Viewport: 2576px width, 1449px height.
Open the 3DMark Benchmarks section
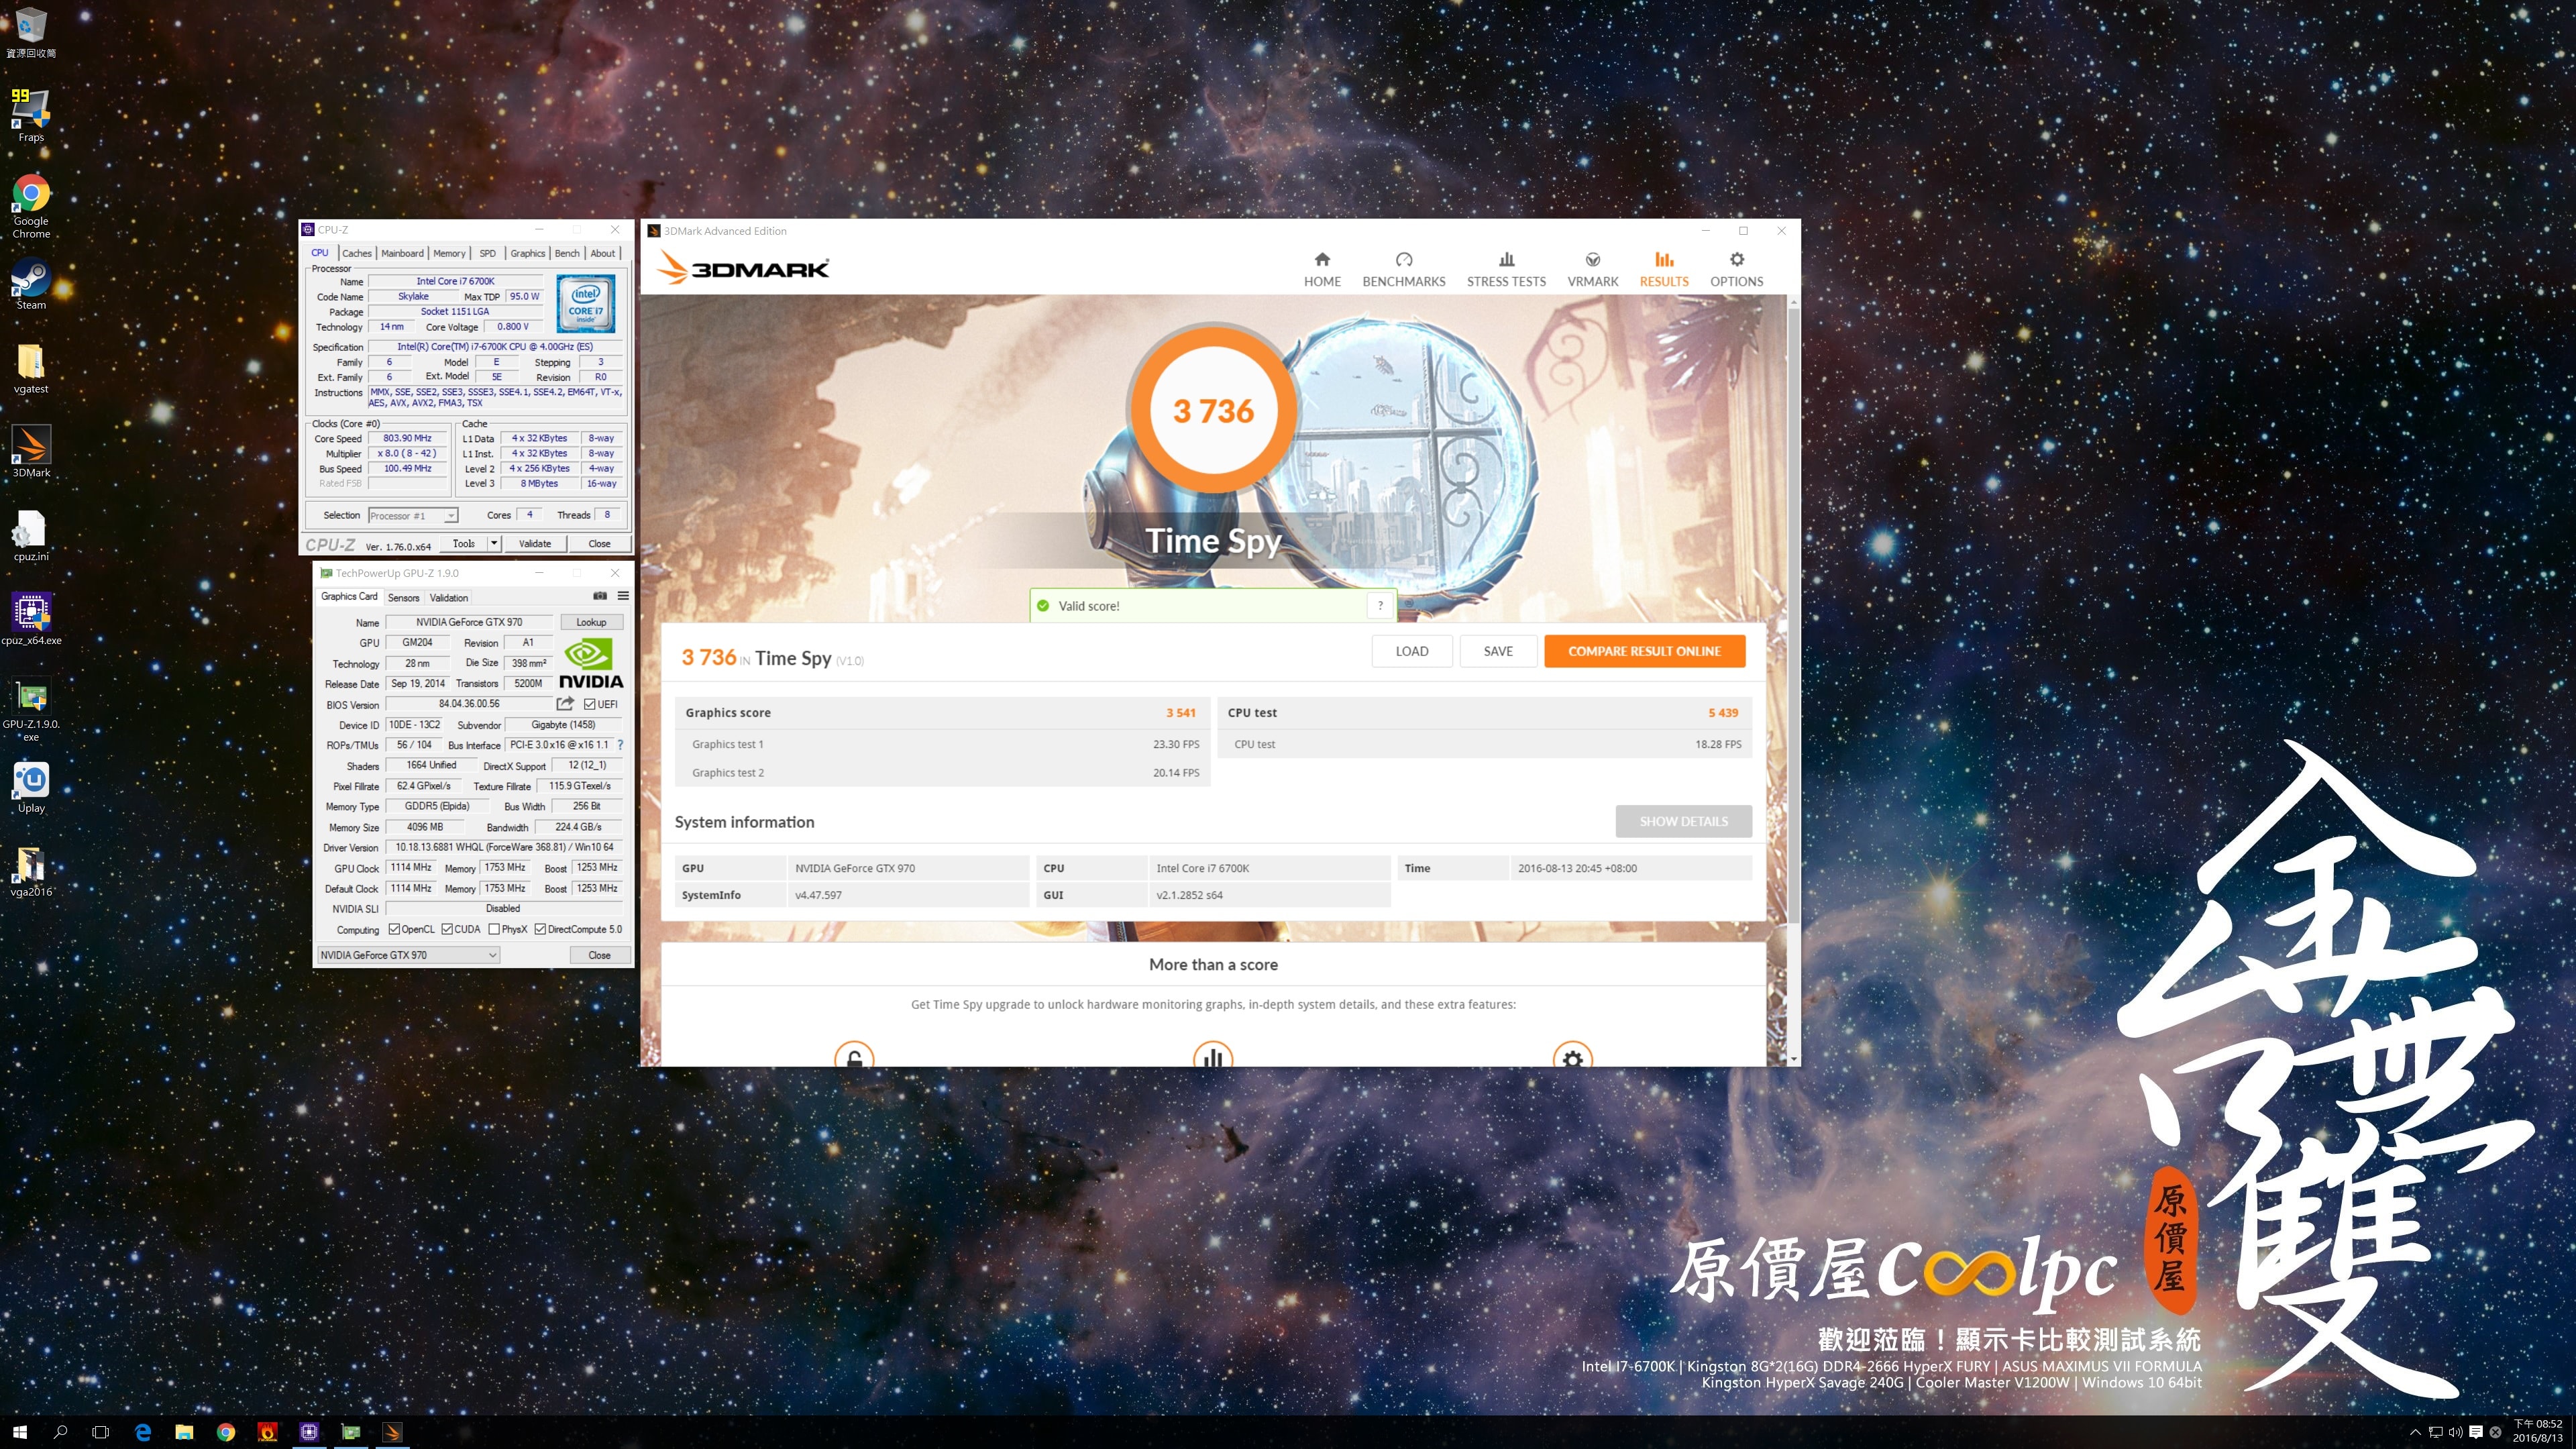[1403, 270]
